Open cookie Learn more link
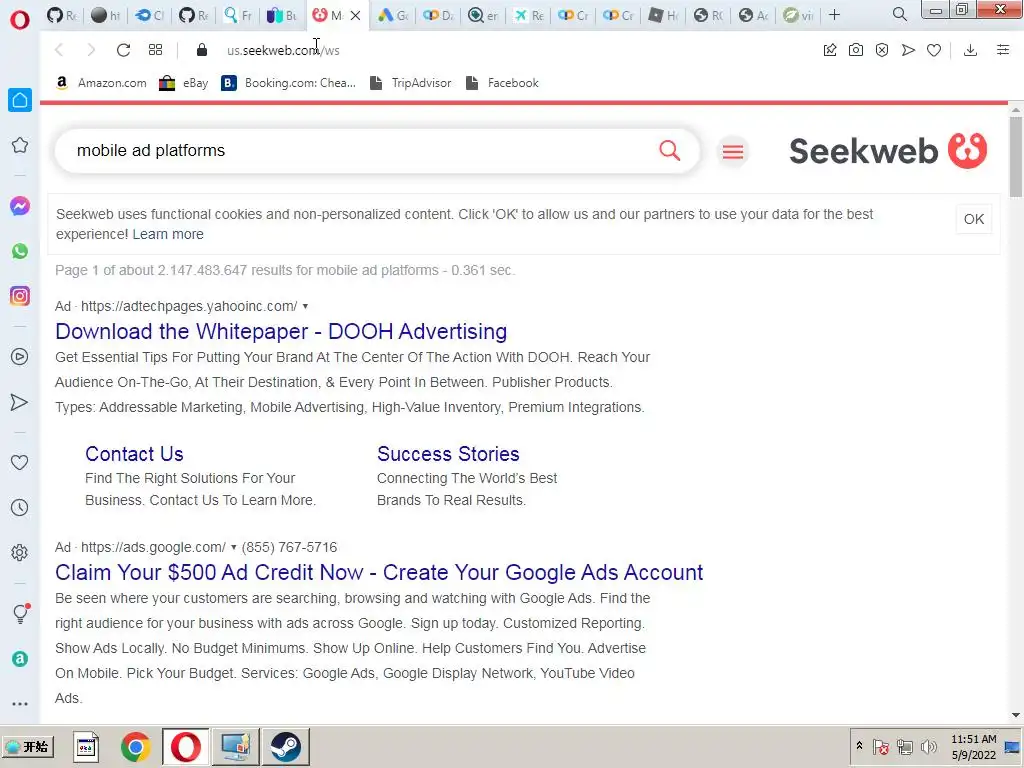The height and width of the screenshot is (768, 1024). [168, 234]
